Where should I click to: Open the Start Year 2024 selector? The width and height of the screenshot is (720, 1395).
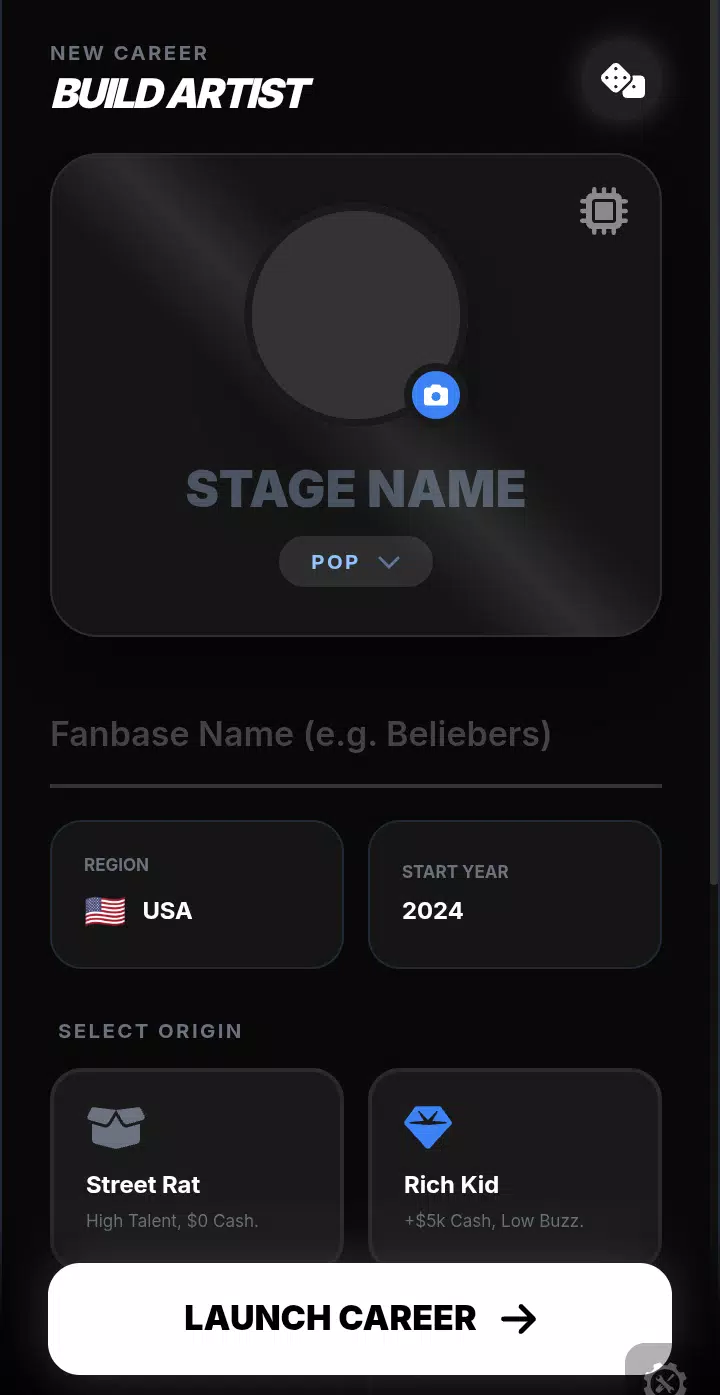coord(515,894)
